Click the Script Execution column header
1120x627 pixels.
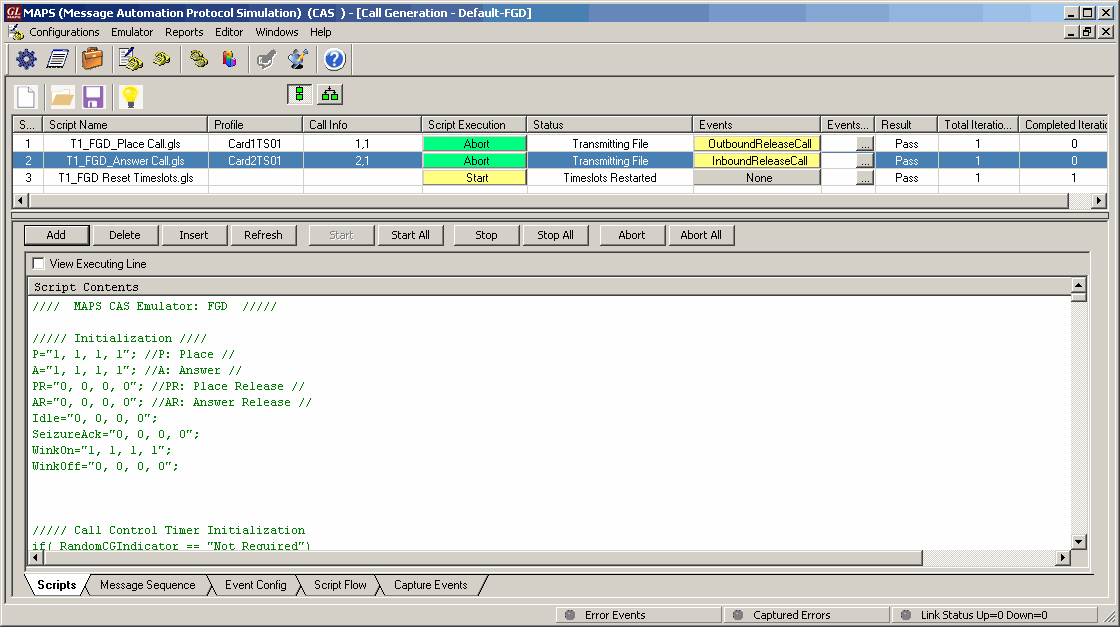point(474,125)
